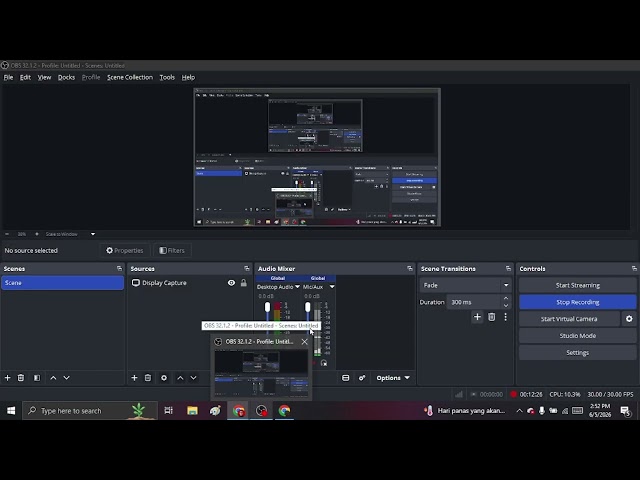This screenshot has height=480, width=640.
Task: Click the Properties button
Action: coord(125,251)
